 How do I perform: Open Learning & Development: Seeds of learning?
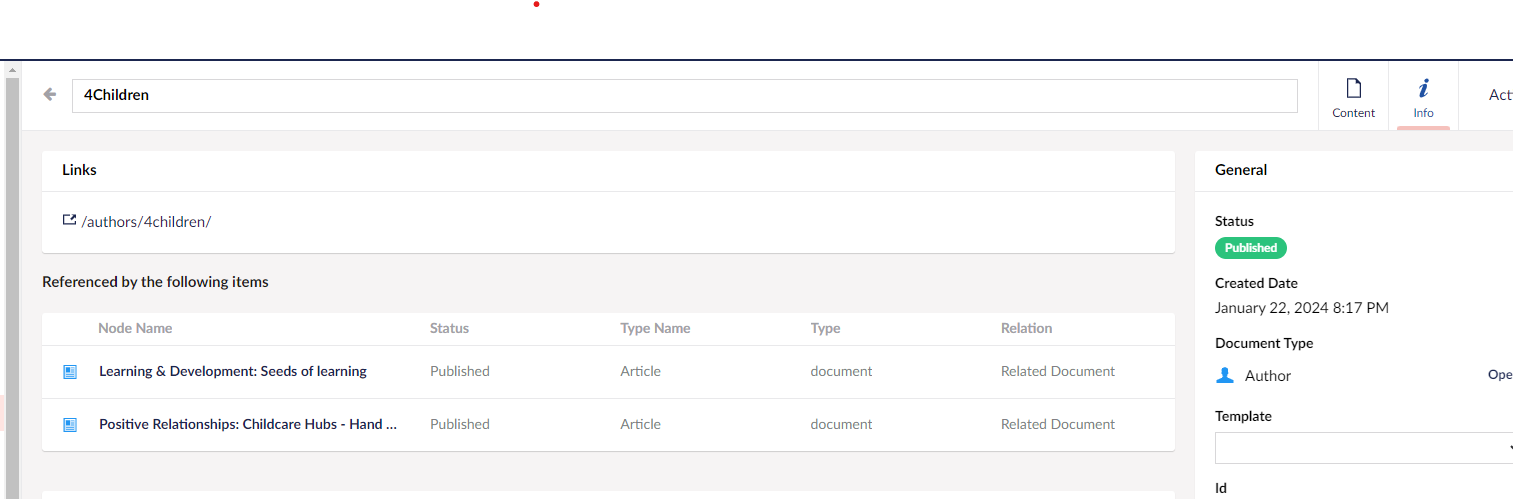(233, 371)
